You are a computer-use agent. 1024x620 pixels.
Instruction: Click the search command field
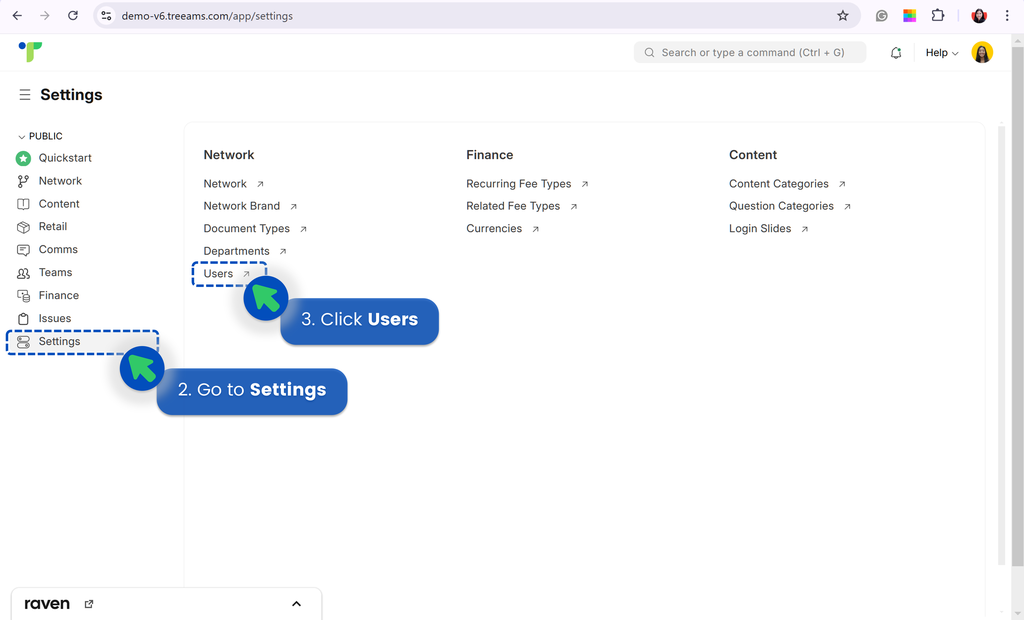pos(750,52)
